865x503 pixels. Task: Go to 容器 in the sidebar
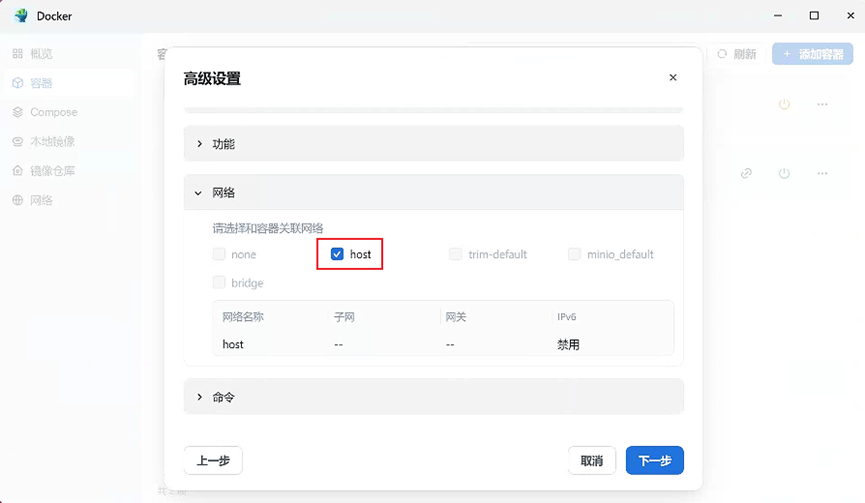[x=41, y=83]
